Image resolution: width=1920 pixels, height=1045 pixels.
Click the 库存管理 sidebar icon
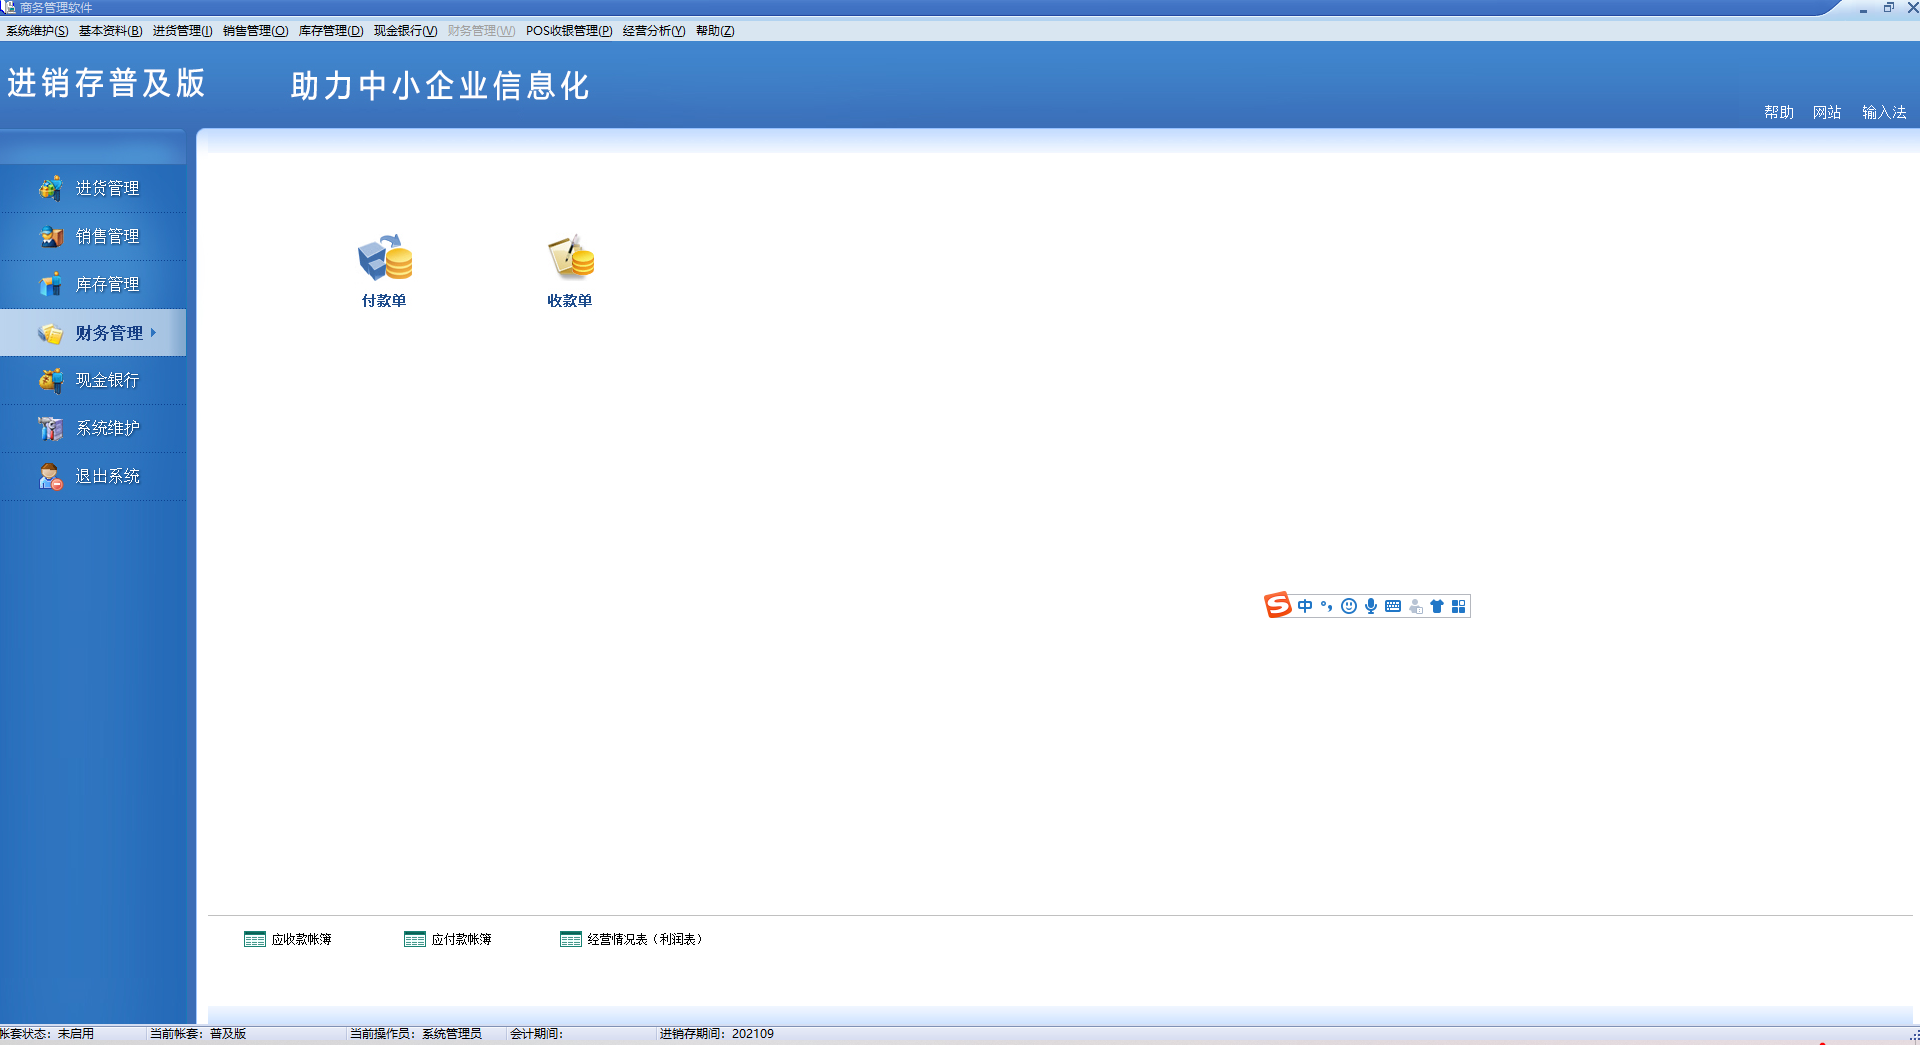click(x=50, y=284)
